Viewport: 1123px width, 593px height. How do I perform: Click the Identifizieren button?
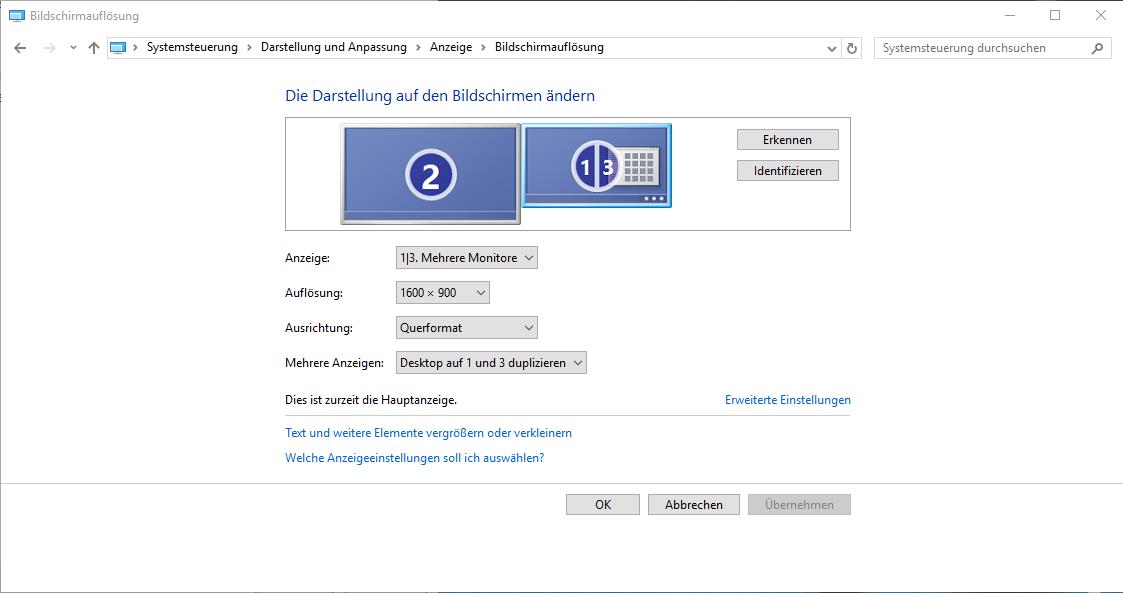point(787,170)
